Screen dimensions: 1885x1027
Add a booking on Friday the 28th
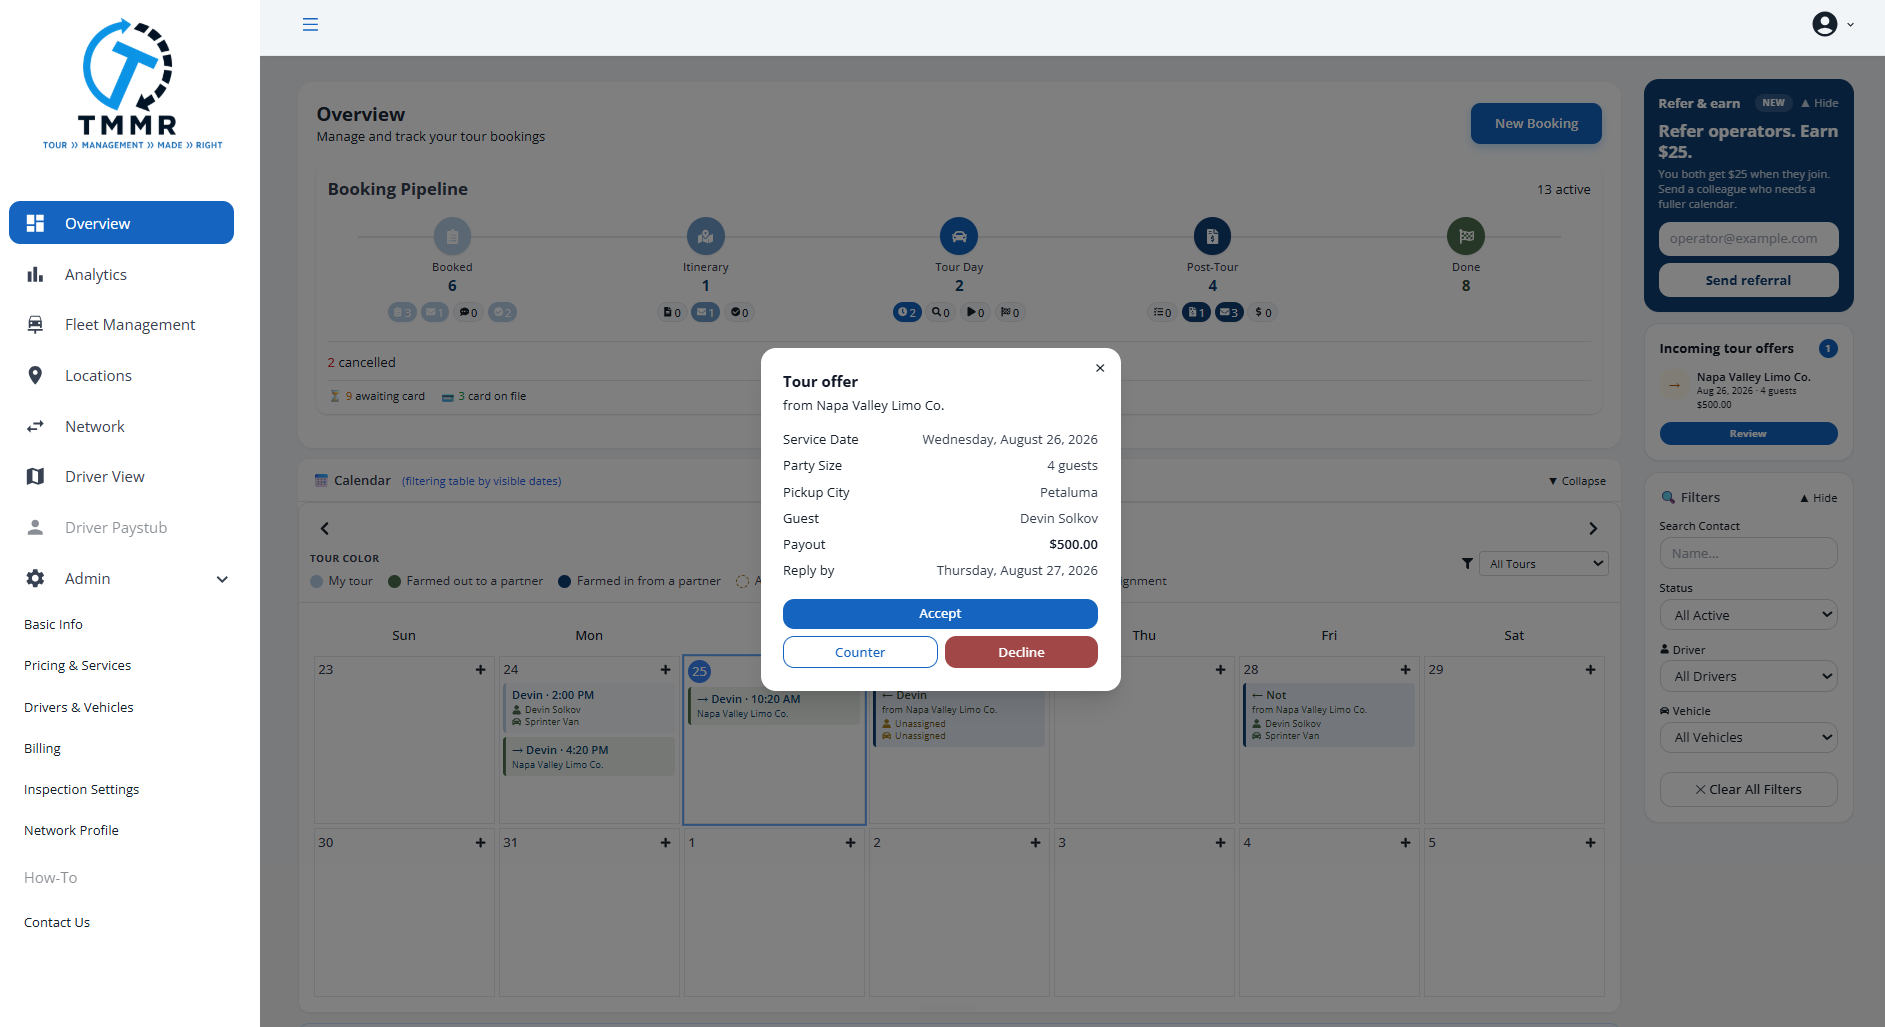(x=1406, y=670)
